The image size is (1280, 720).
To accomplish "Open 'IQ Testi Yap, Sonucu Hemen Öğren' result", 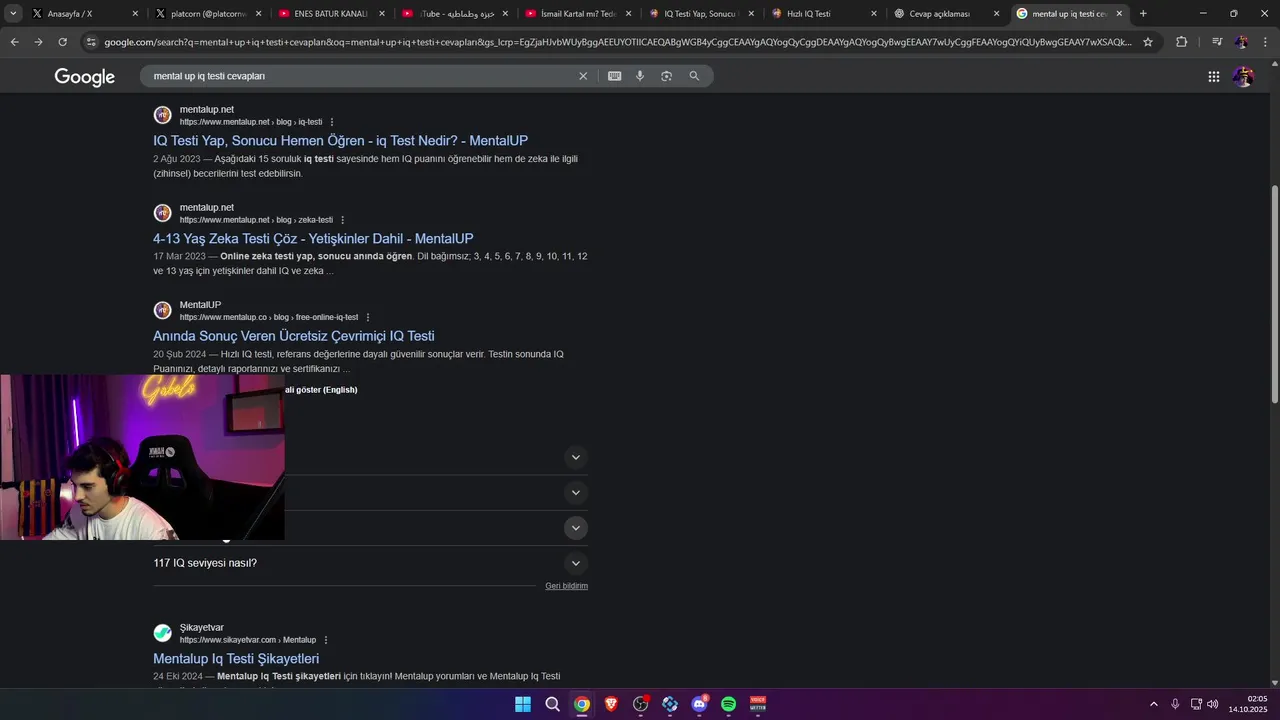I will (340, 141).
